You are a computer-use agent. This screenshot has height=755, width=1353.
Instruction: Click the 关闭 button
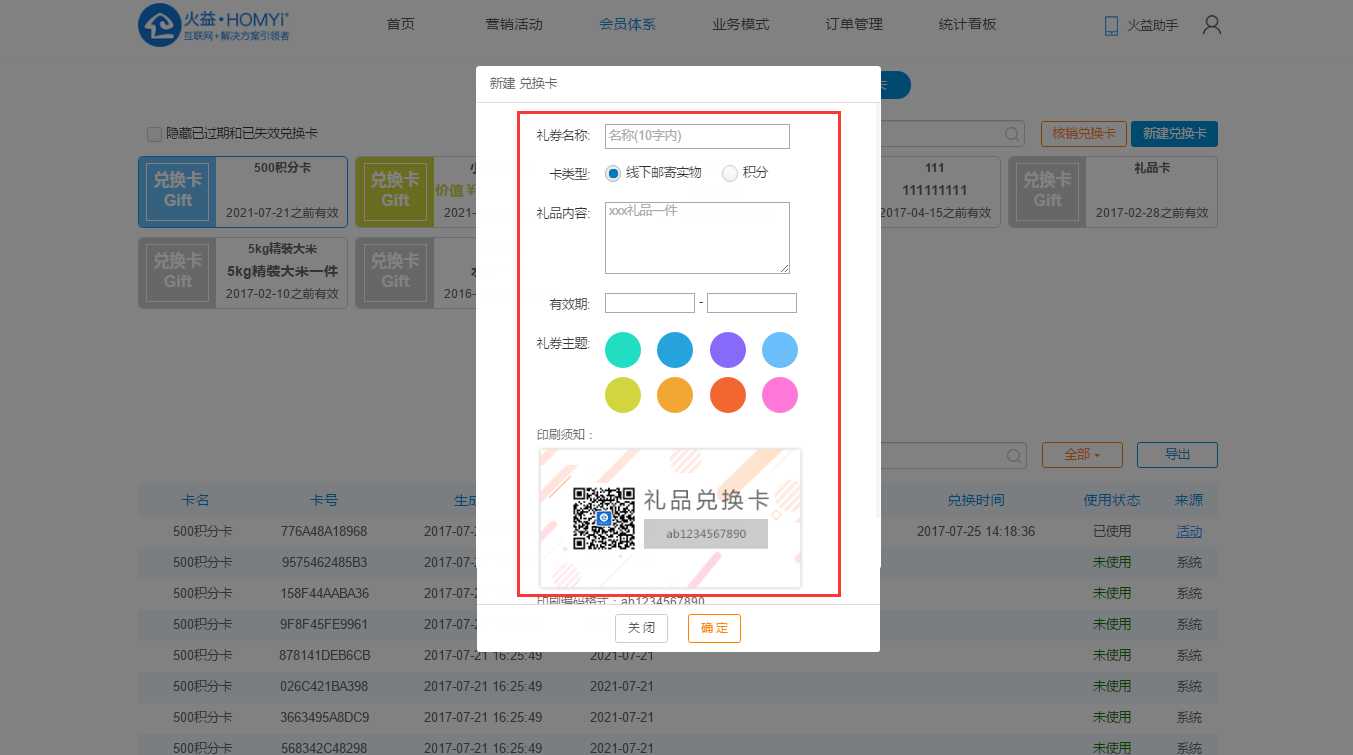[641, 628]
